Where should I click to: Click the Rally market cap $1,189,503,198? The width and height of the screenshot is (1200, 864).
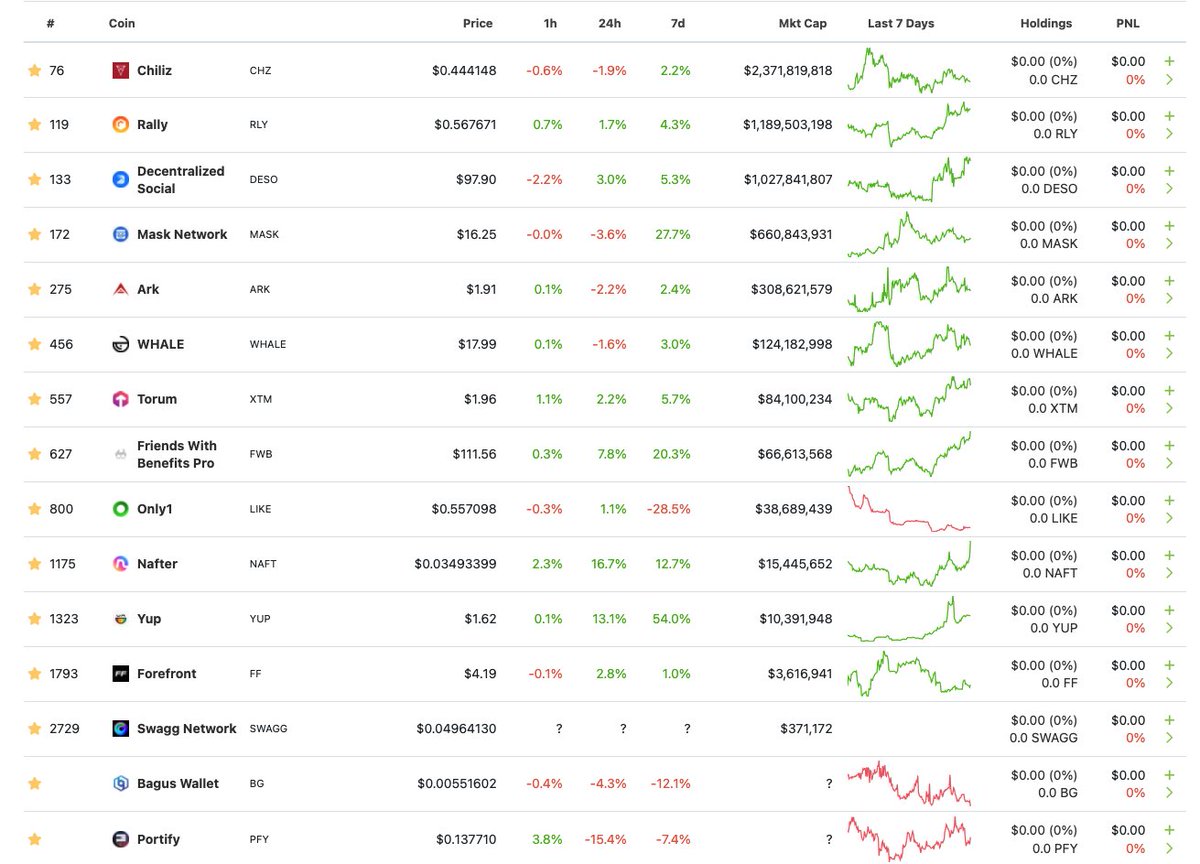[788, 125]
